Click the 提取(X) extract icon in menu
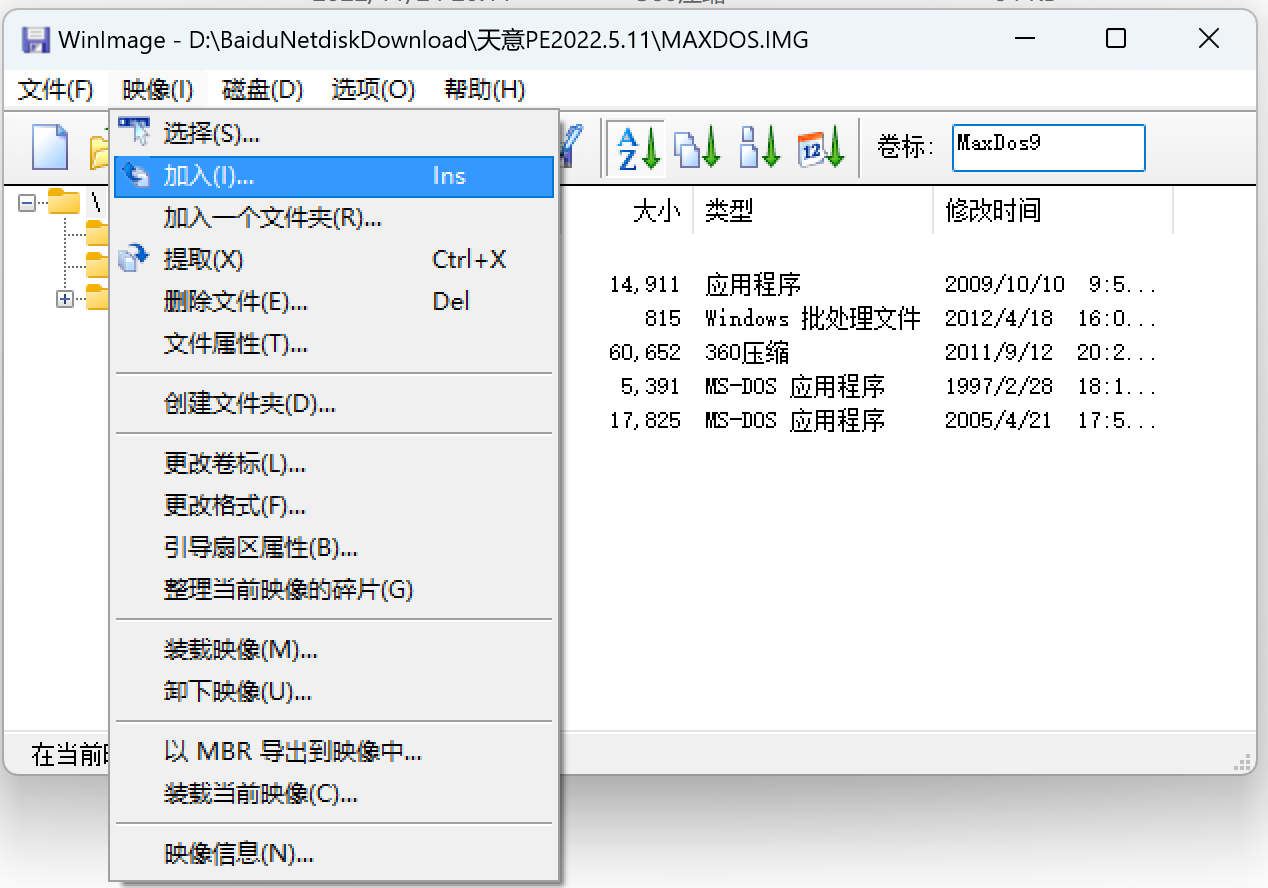 (x=133, y=259)
